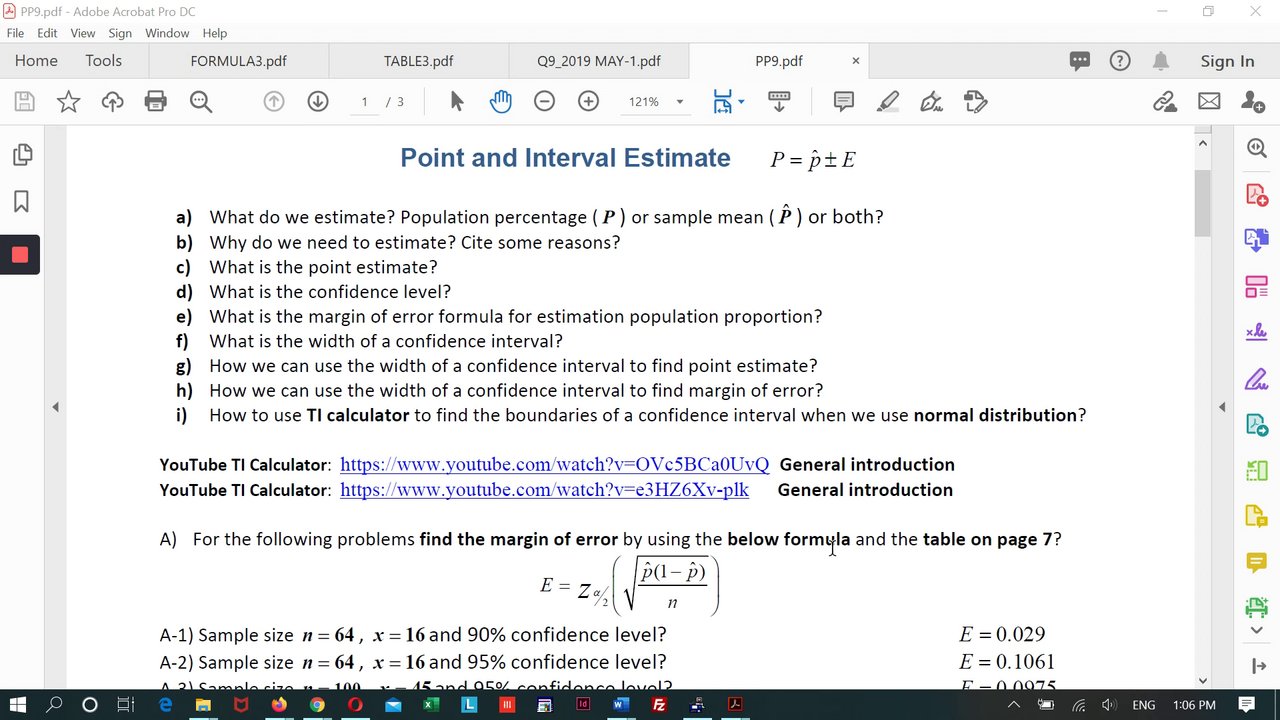Screen dimensions: 1280x720
Task: Add PP9.pdf to starred bookmarks
Action: (x=68, y=101)
